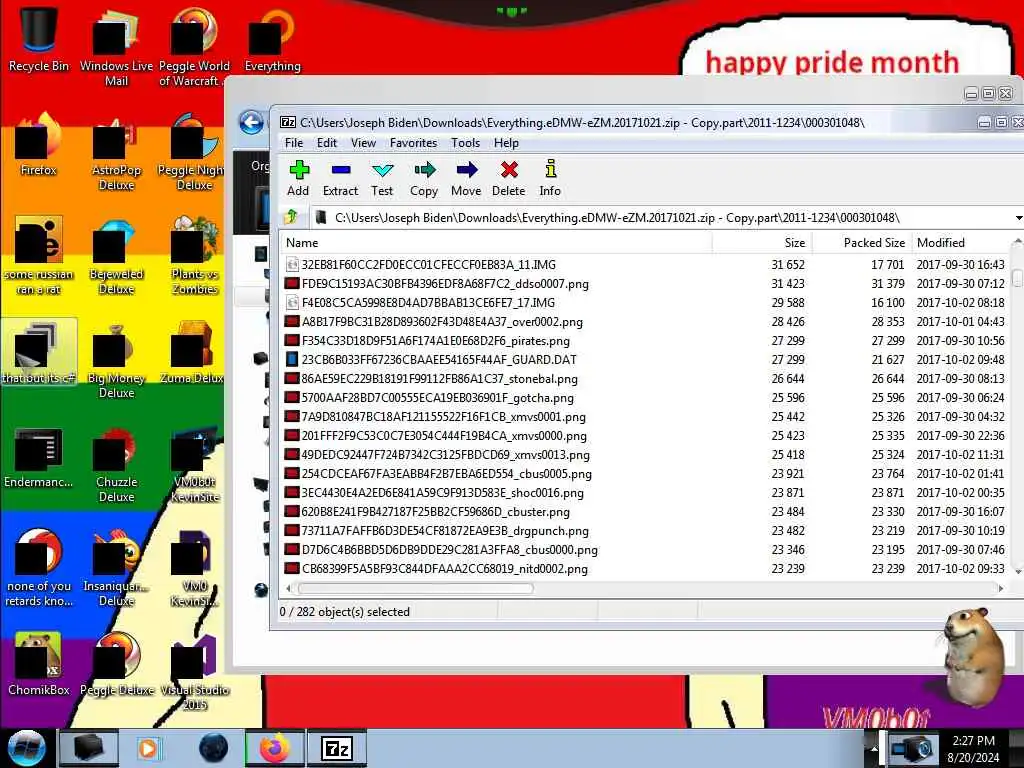Viewport: 1024px width, 768px height.
Task: Open the Recycle Bin desktop icon
Action: click(38, 38)
